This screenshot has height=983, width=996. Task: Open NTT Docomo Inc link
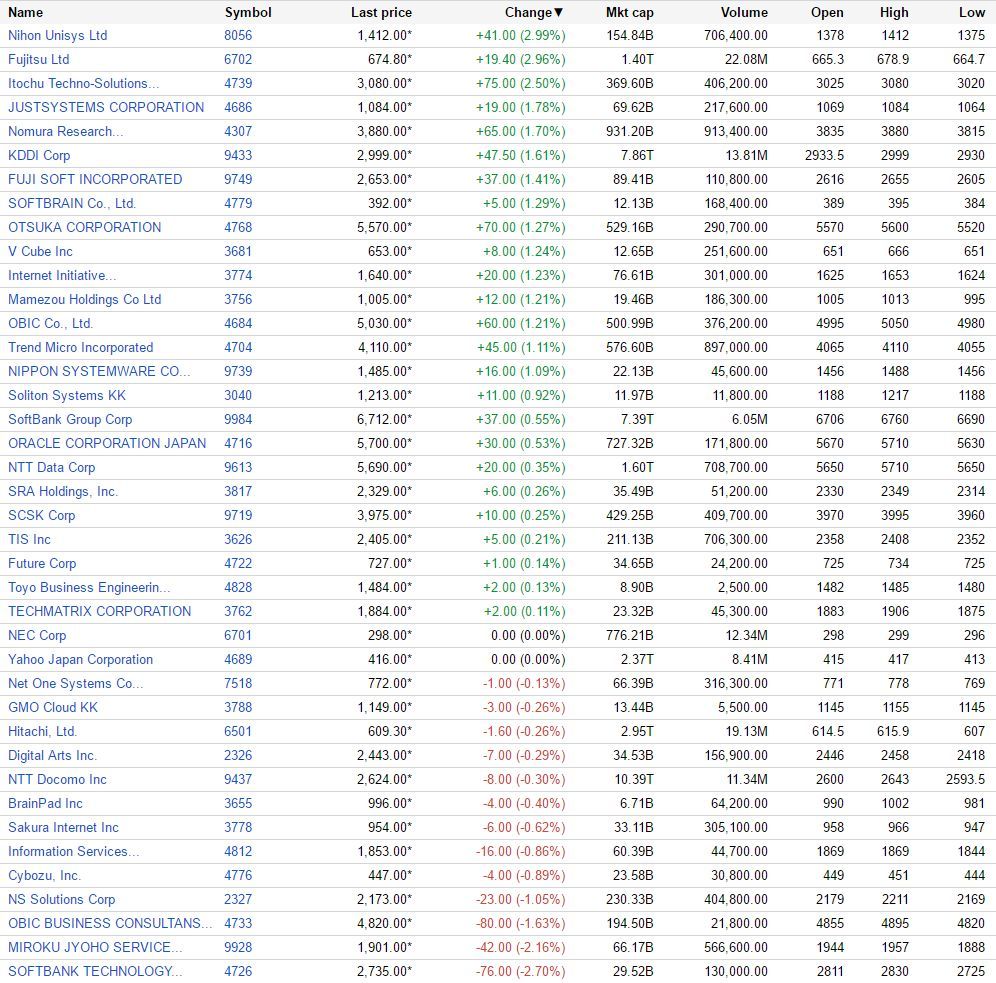tap(57, 780)
